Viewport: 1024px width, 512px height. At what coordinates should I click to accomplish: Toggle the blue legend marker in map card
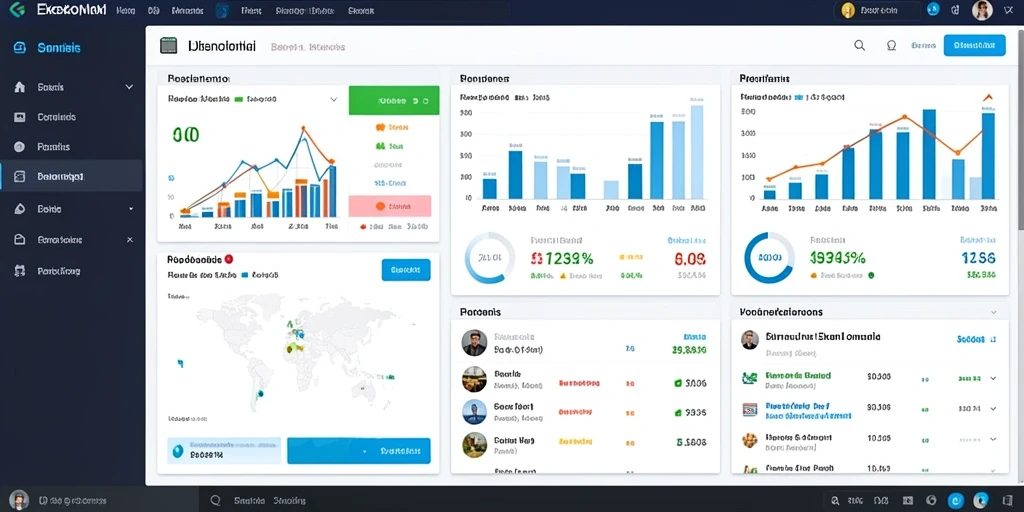point(245,276)
